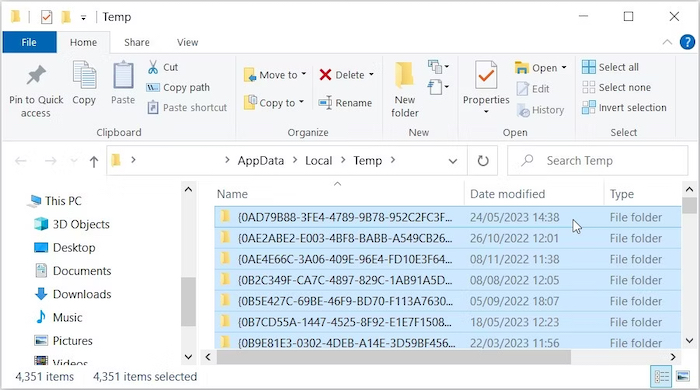The image size is (700, 390).
Task: Go up one folder level arrow
Action: pyautogui.click(x=93, y=161)
